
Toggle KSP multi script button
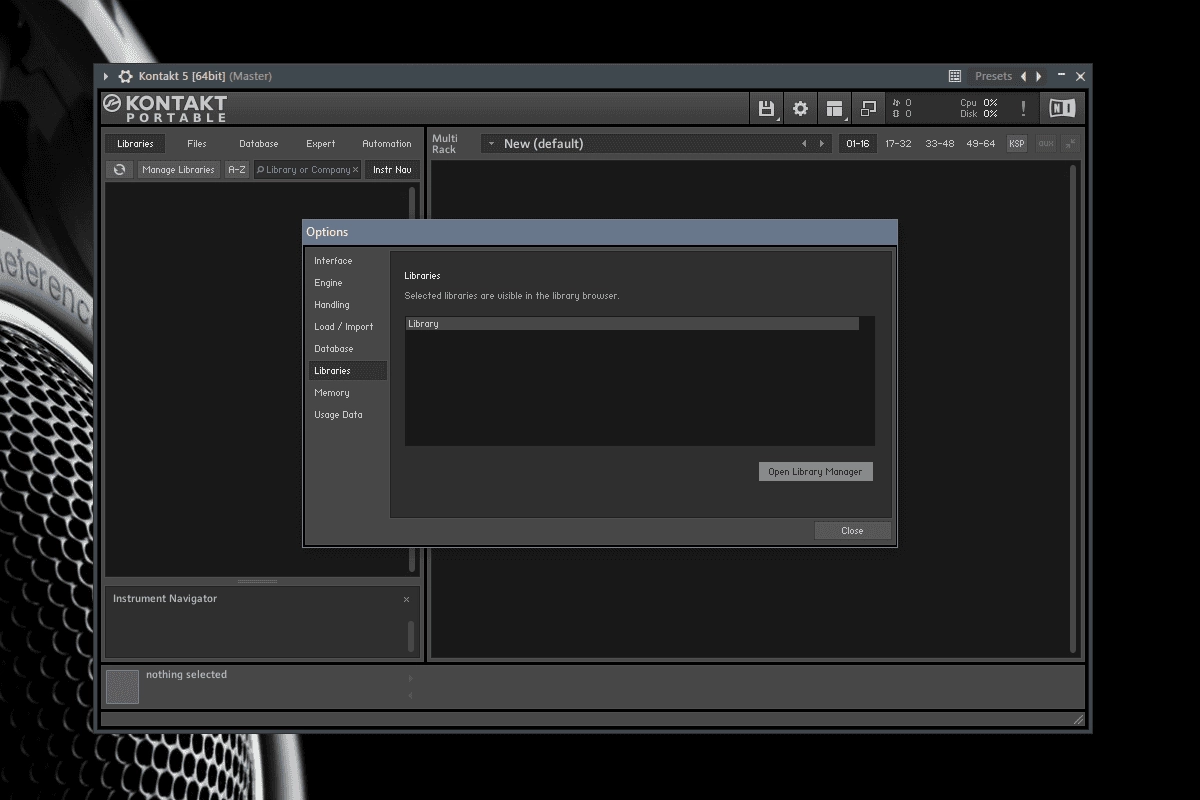(1017, 144)
